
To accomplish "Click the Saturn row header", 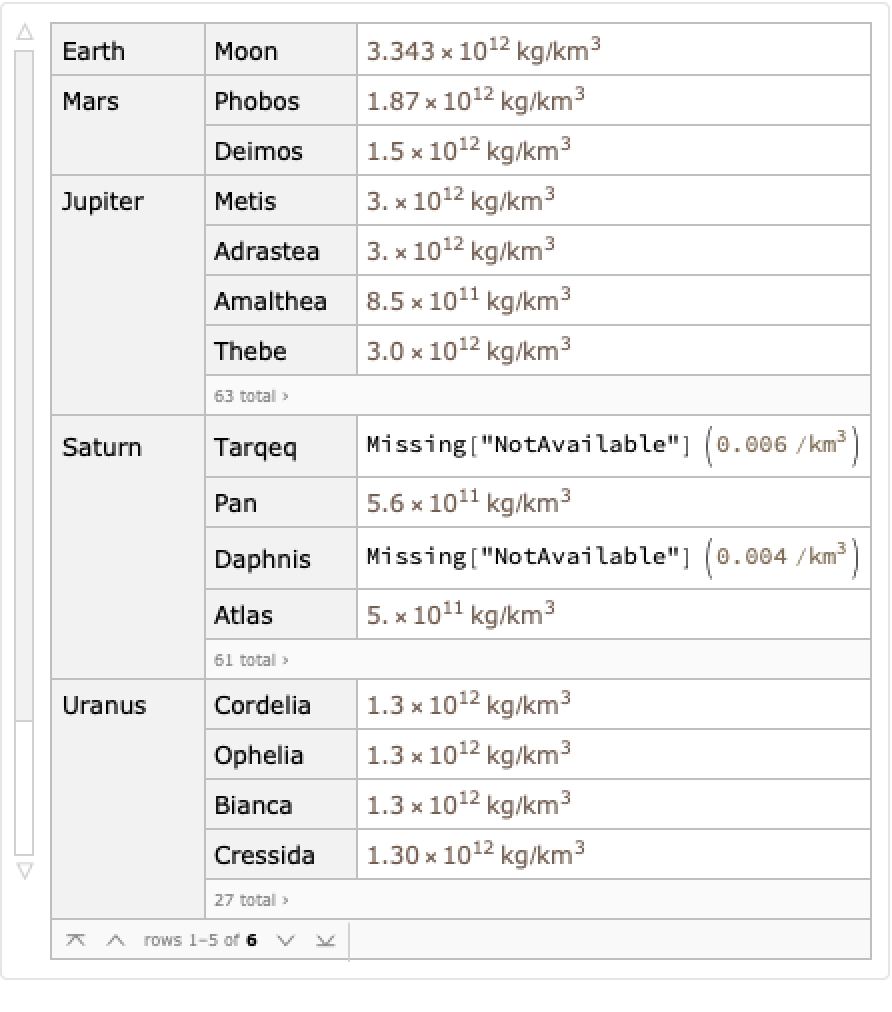I will [x=102, y=447].
